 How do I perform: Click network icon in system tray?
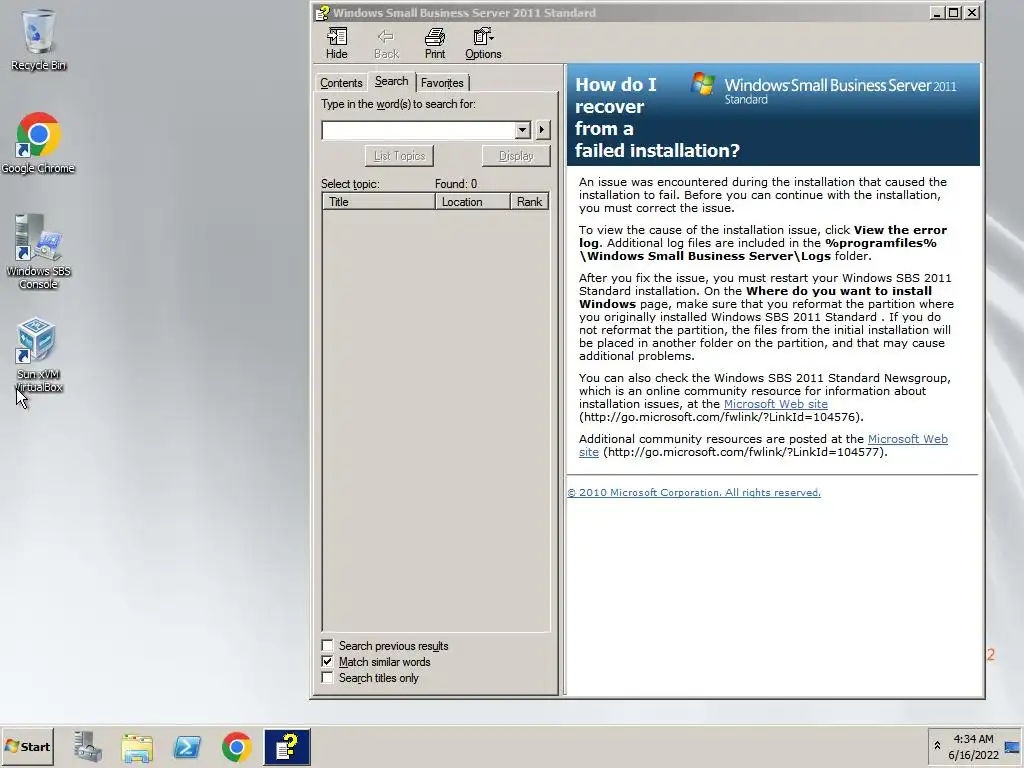[1012, 747]
